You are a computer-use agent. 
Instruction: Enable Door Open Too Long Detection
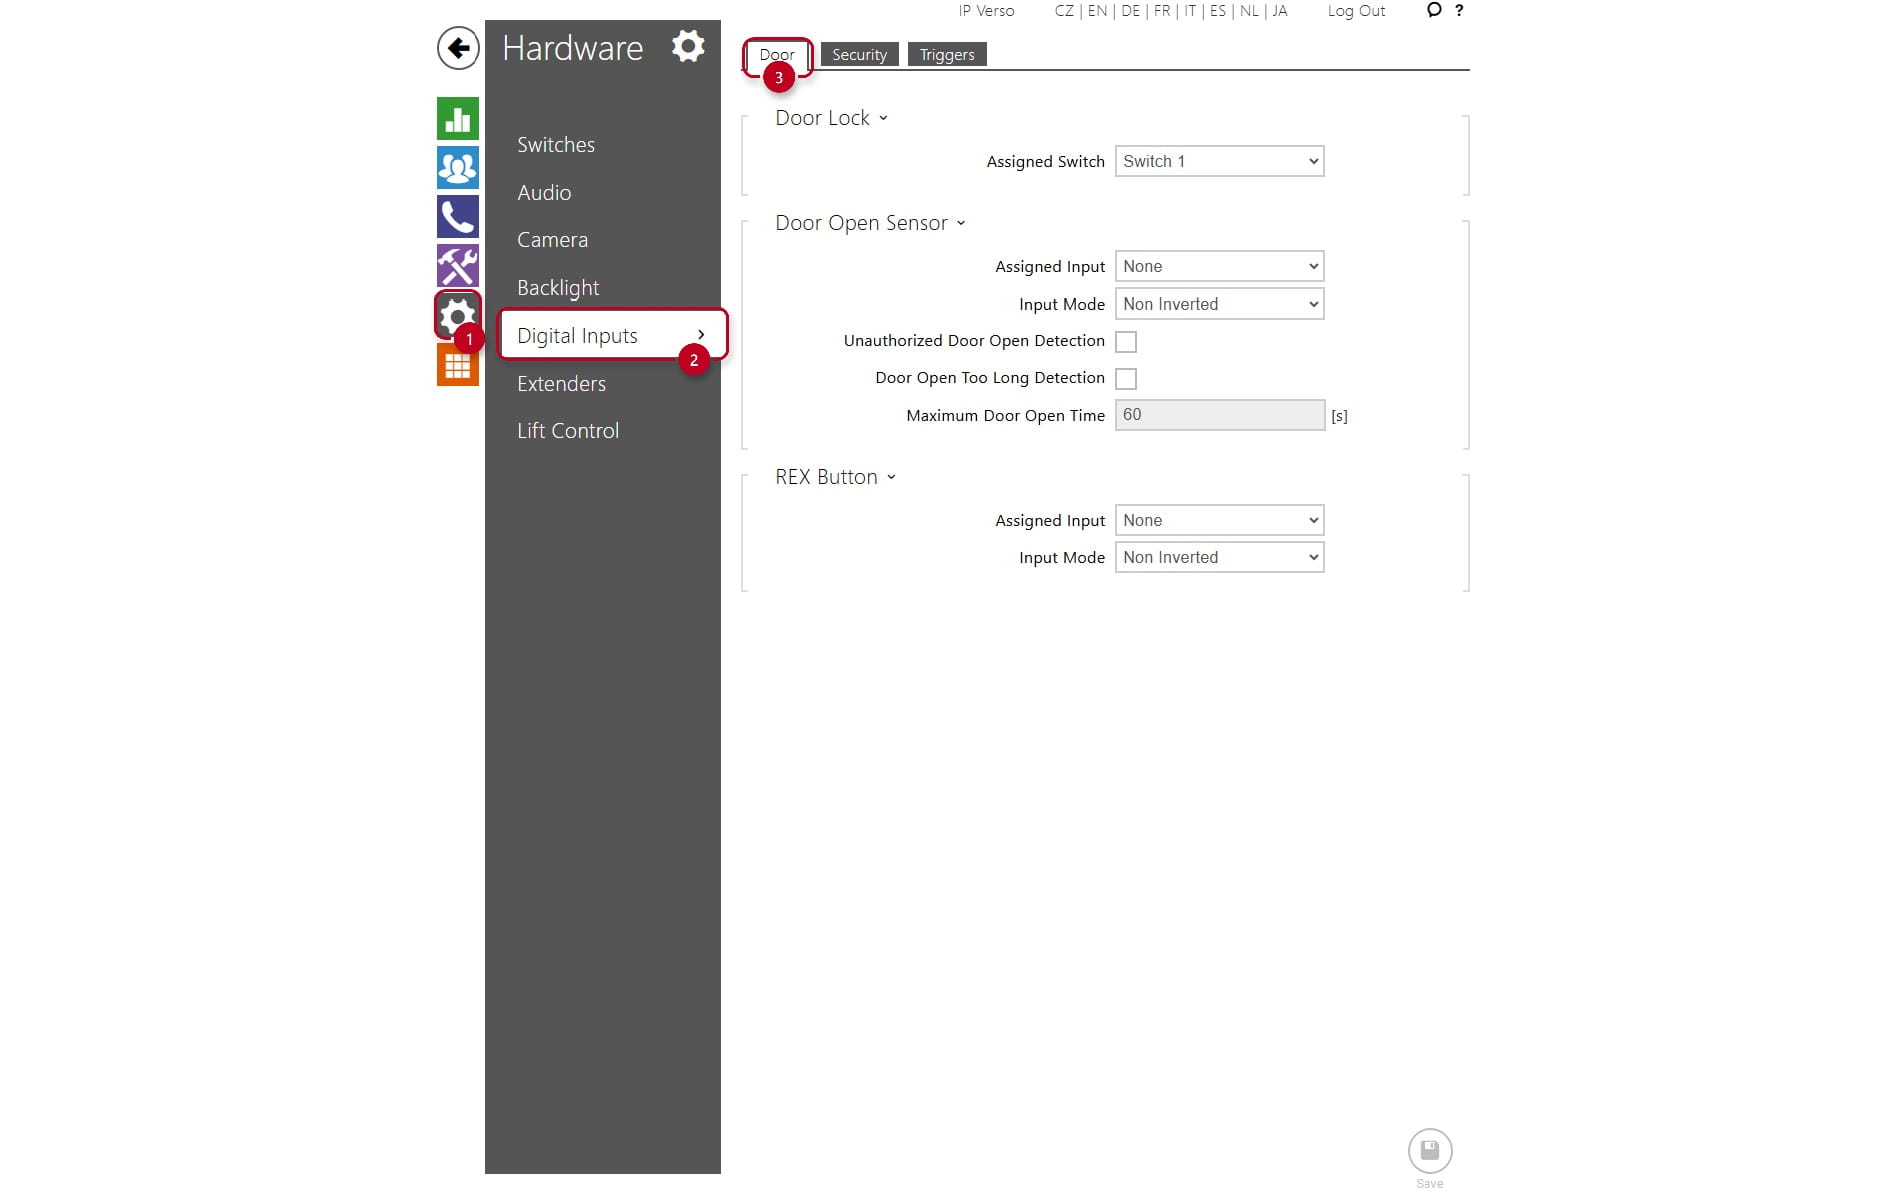[1126, 379]
